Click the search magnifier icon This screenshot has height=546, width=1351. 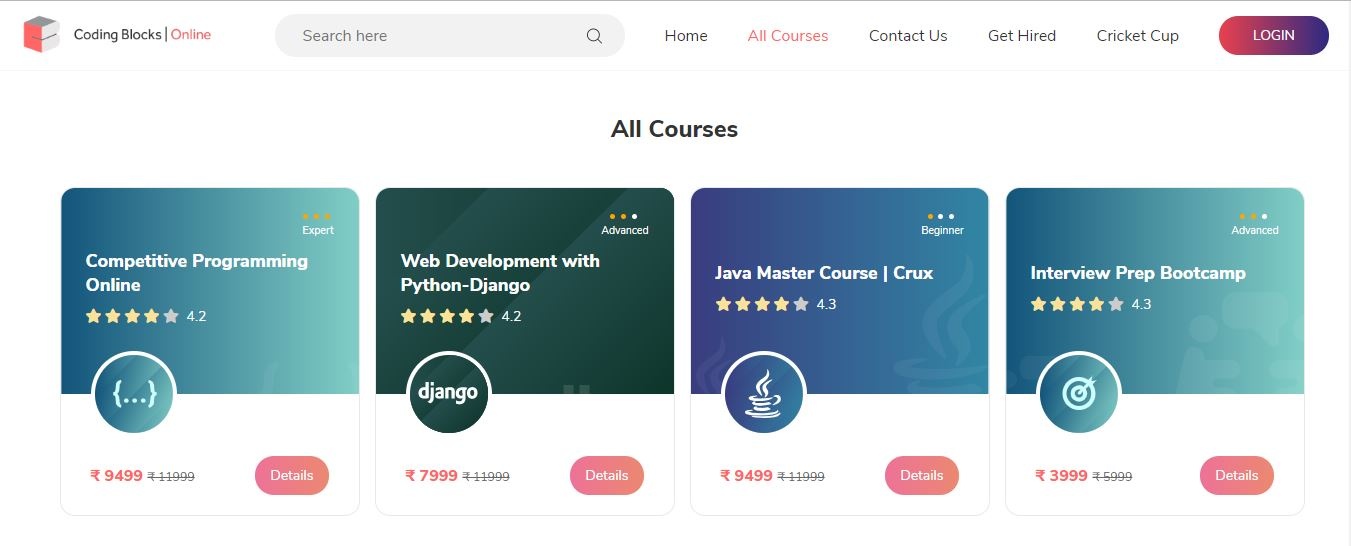594,36
